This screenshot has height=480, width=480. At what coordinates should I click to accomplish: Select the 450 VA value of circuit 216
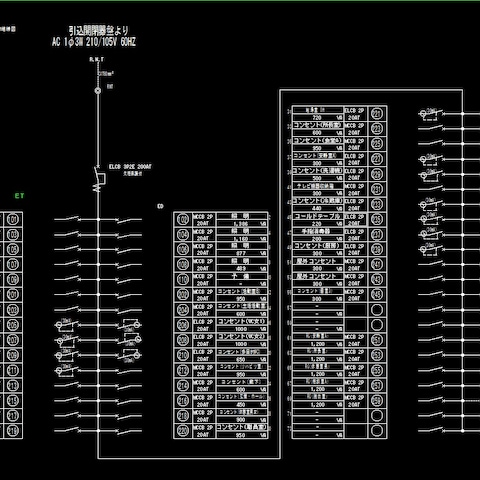pos(241,405)
